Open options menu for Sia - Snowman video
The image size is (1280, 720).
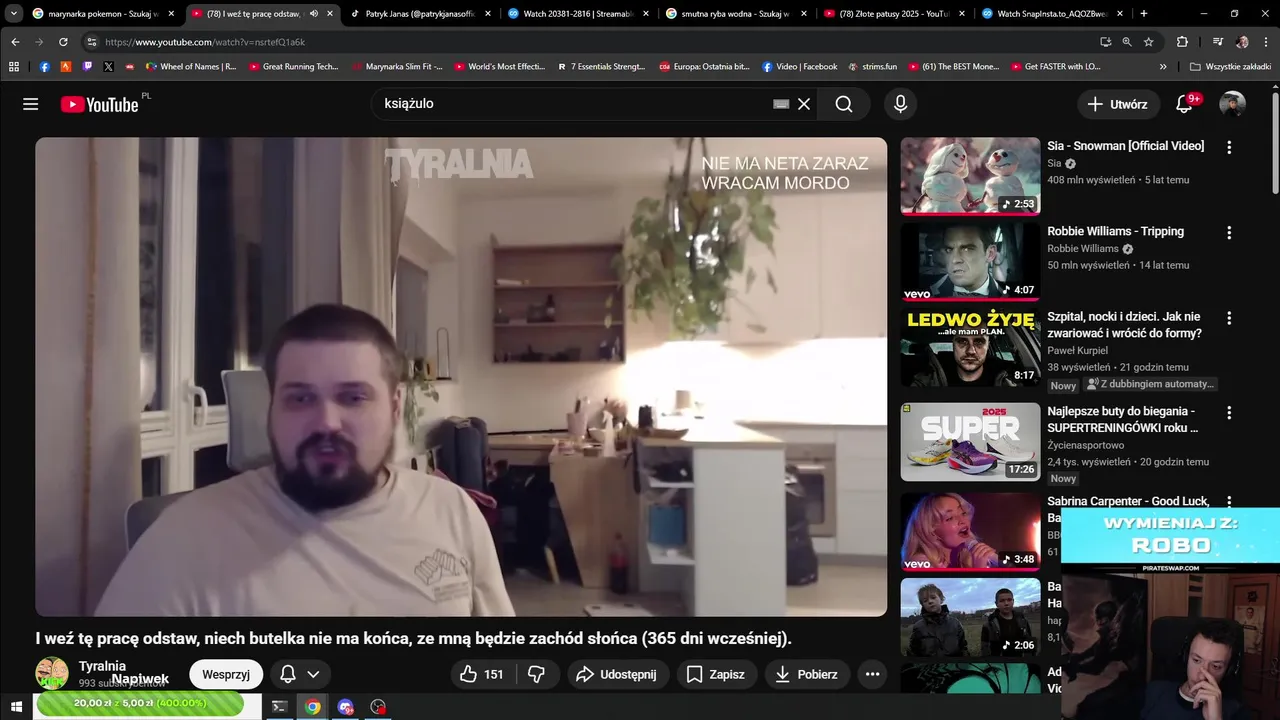click(1229, 147)
